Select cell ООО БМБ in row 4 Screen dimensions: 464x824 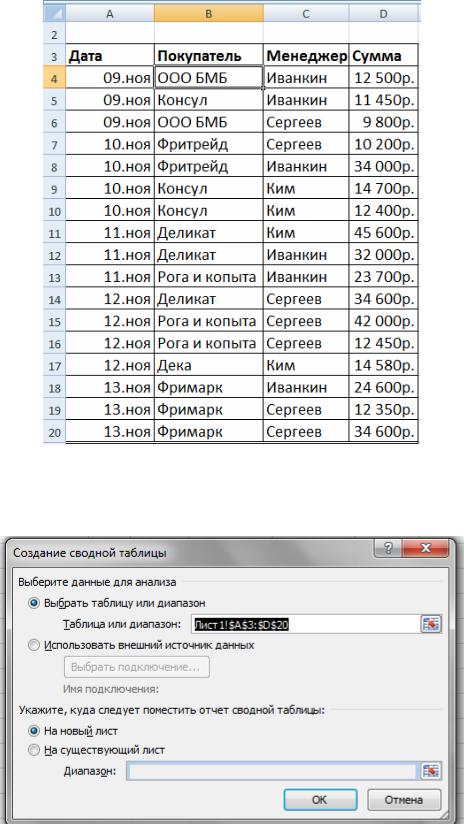click(209, 78)
